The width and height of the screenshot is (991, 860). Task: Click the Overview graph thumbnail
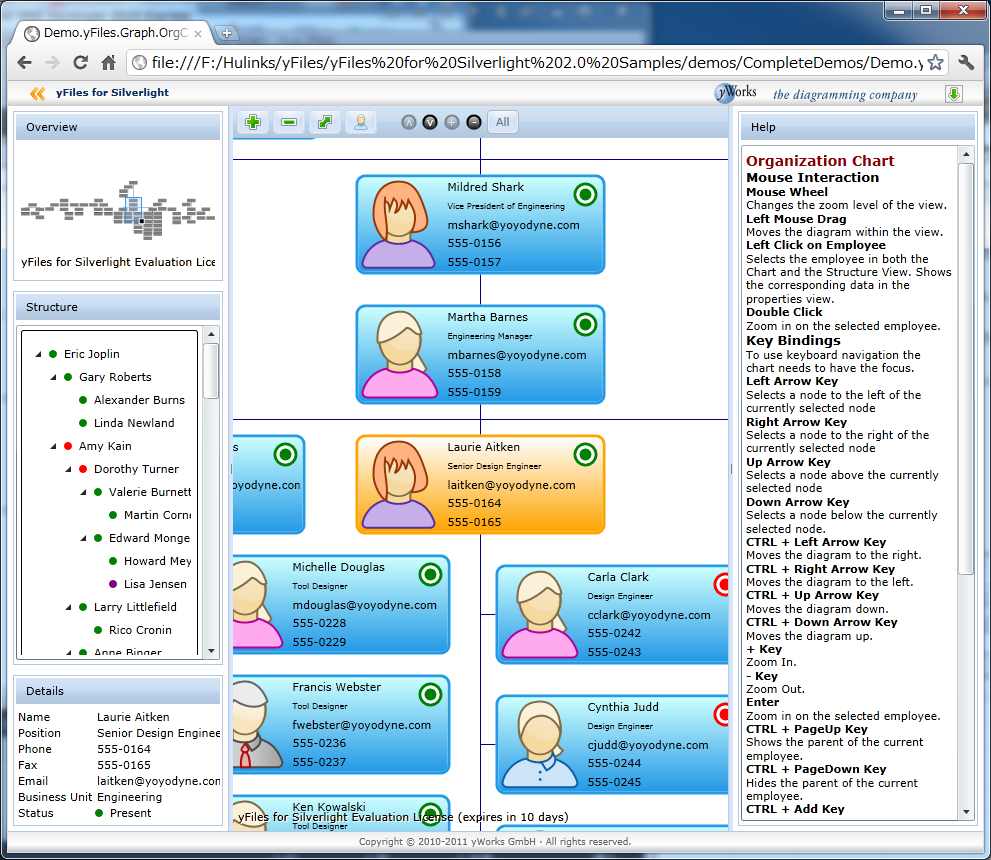tap(118, 210)
